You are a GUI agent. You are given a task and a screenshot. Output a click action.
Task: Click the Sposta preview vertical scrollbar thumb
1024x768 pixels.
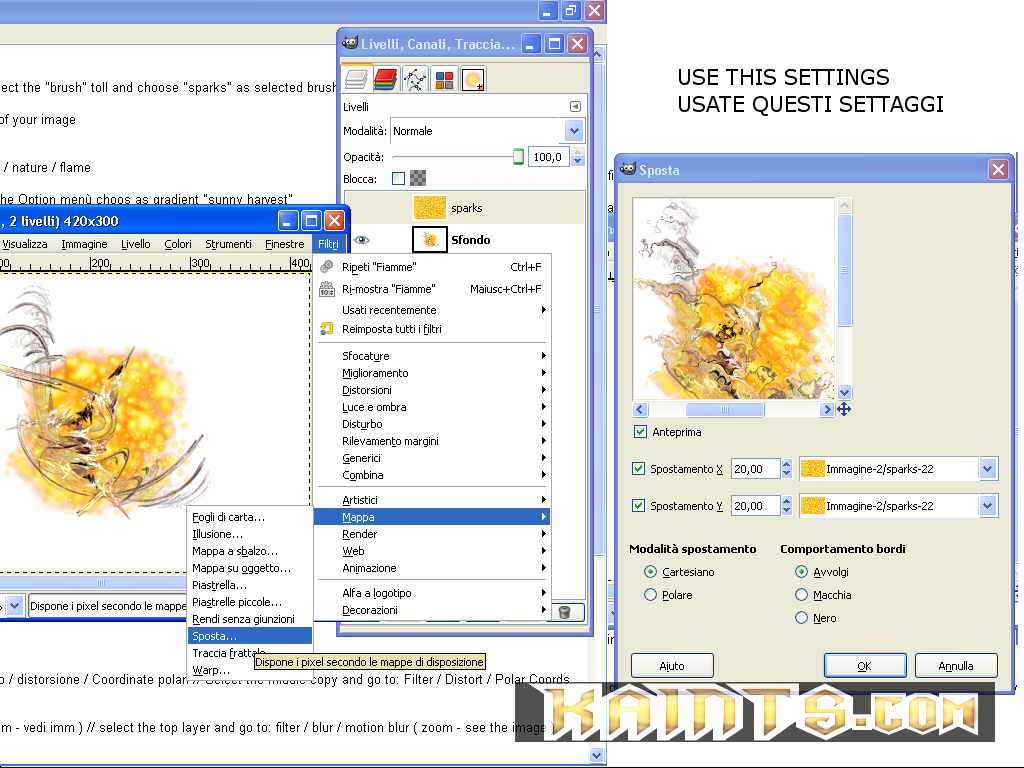[x=844, y=269]
